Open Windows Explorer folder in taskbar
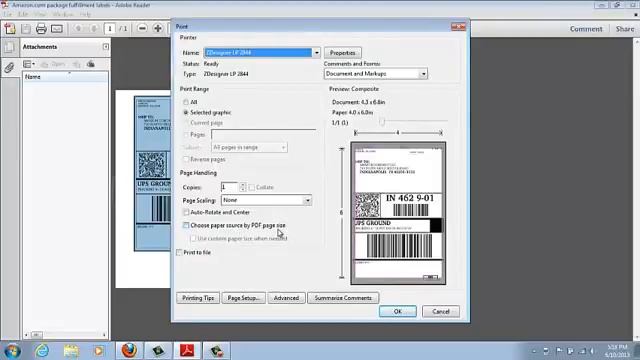Image resolution: width=640 pixels, height=360 pixels. [71, 351]
